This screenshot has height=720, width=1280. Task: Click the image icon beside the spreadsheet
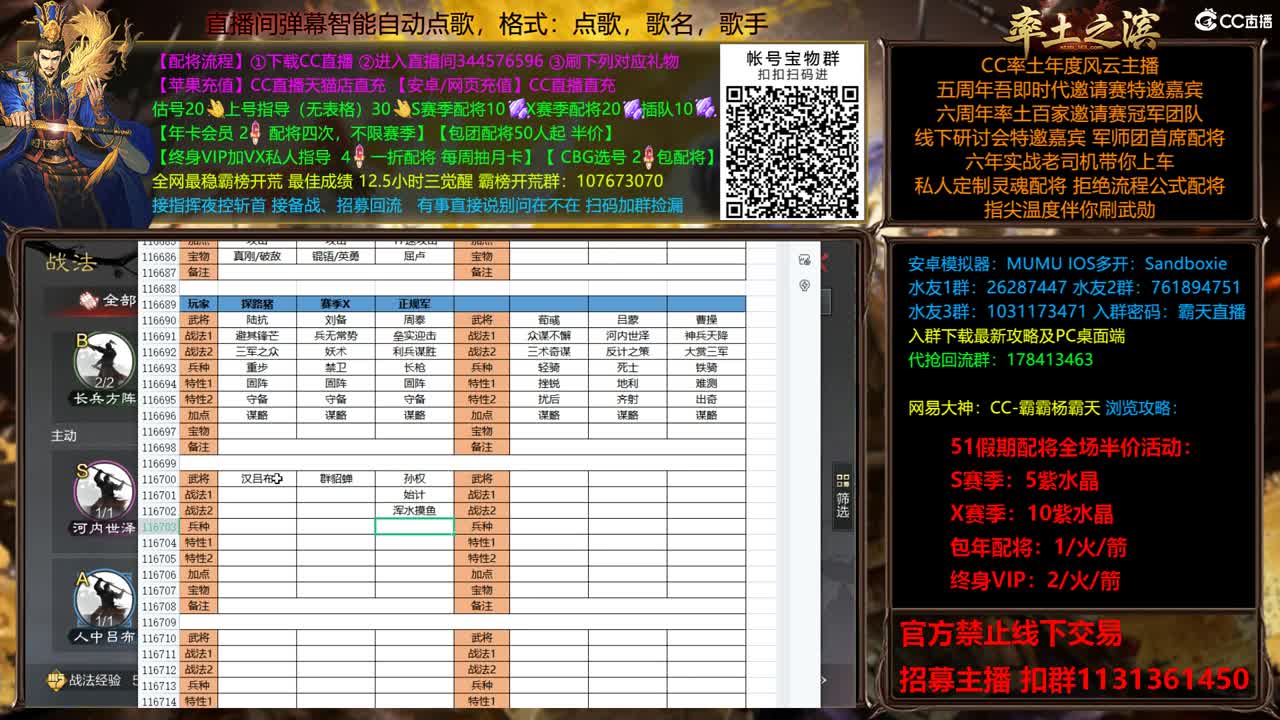point(805,260)
